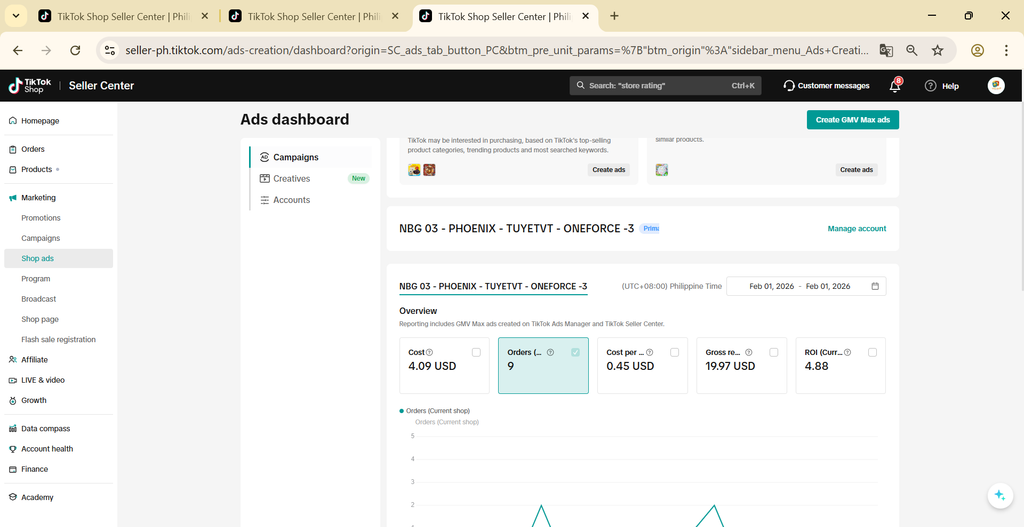Click the Products sidebar icon

[13, 169]
